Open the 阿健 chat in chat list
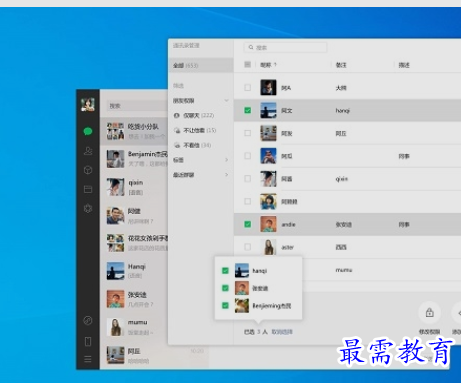 tap(134, 216)
